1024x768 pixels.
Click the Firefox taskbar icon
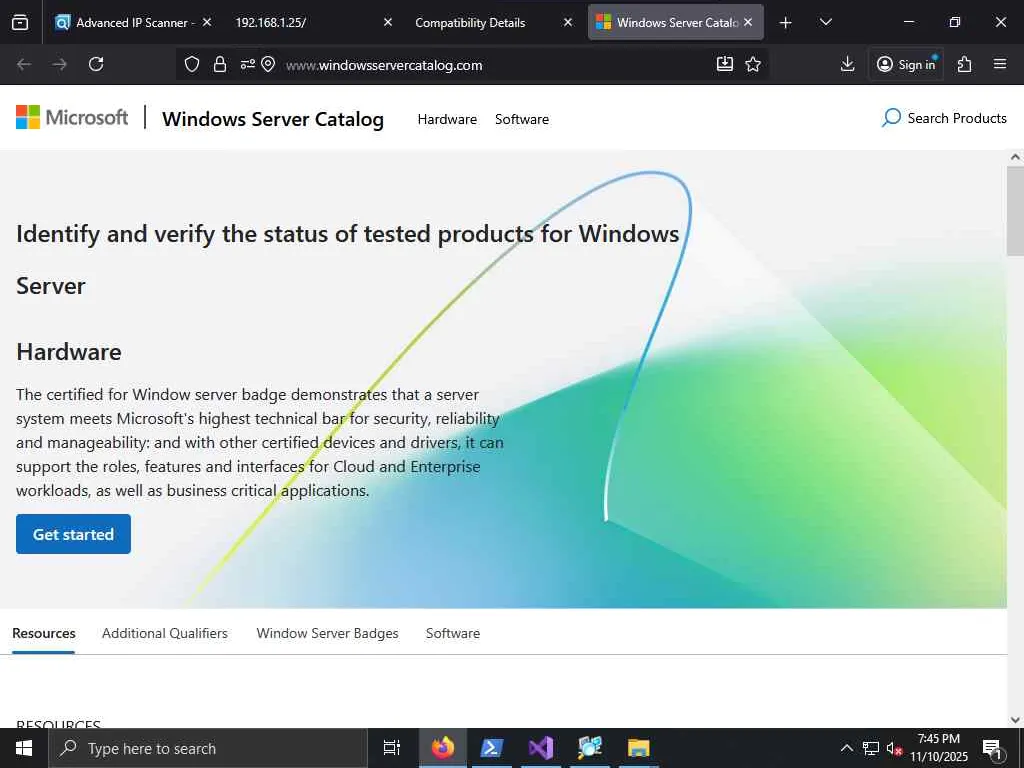pos(443,748)
